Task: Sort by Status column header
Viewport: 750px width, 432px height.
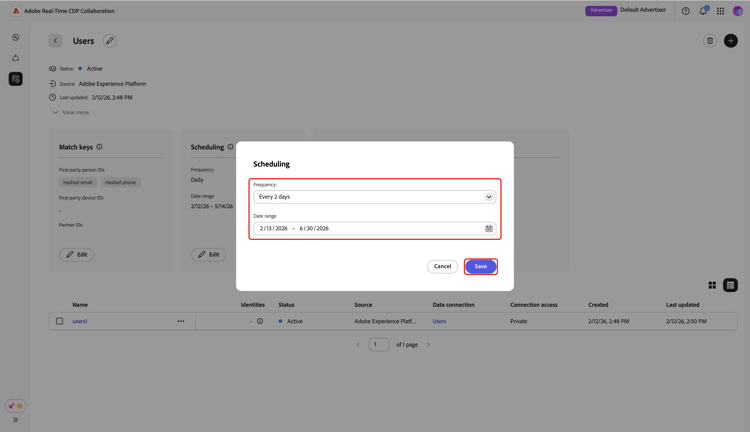Action: (286, 305)
